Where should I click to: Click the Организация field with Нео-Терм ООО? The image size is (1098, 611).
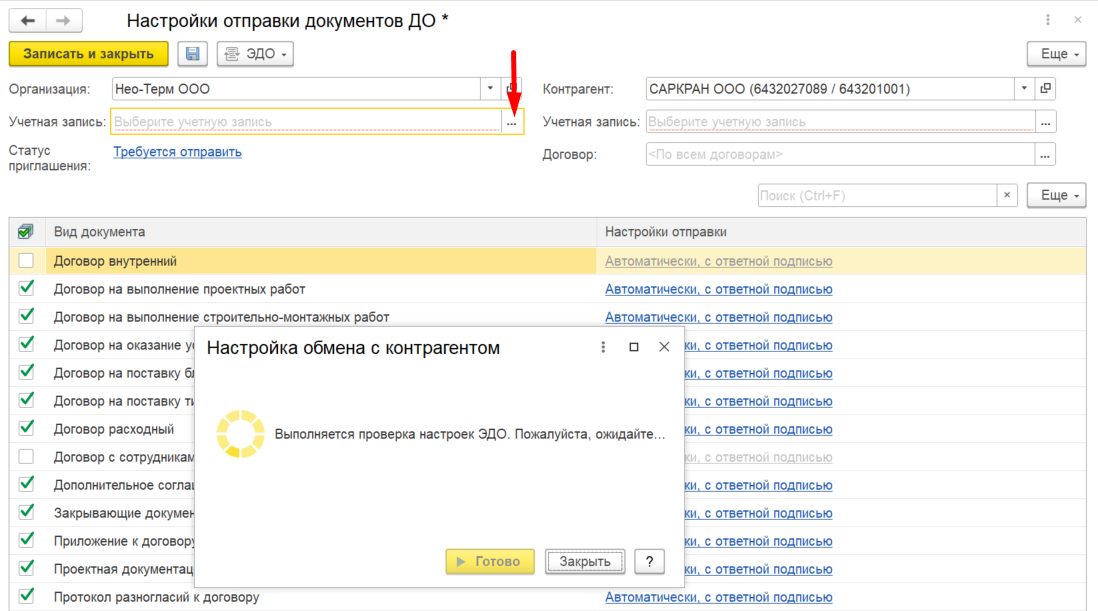pos(296,89)
